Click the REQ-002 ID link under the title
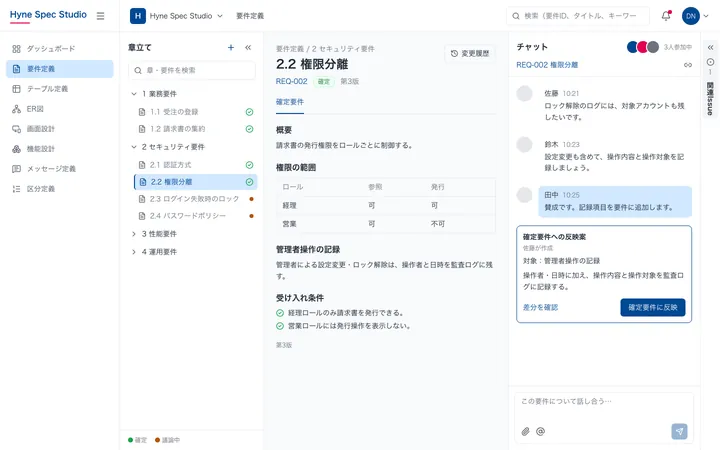Screen dimensions: 720x450 click(291, 81)
